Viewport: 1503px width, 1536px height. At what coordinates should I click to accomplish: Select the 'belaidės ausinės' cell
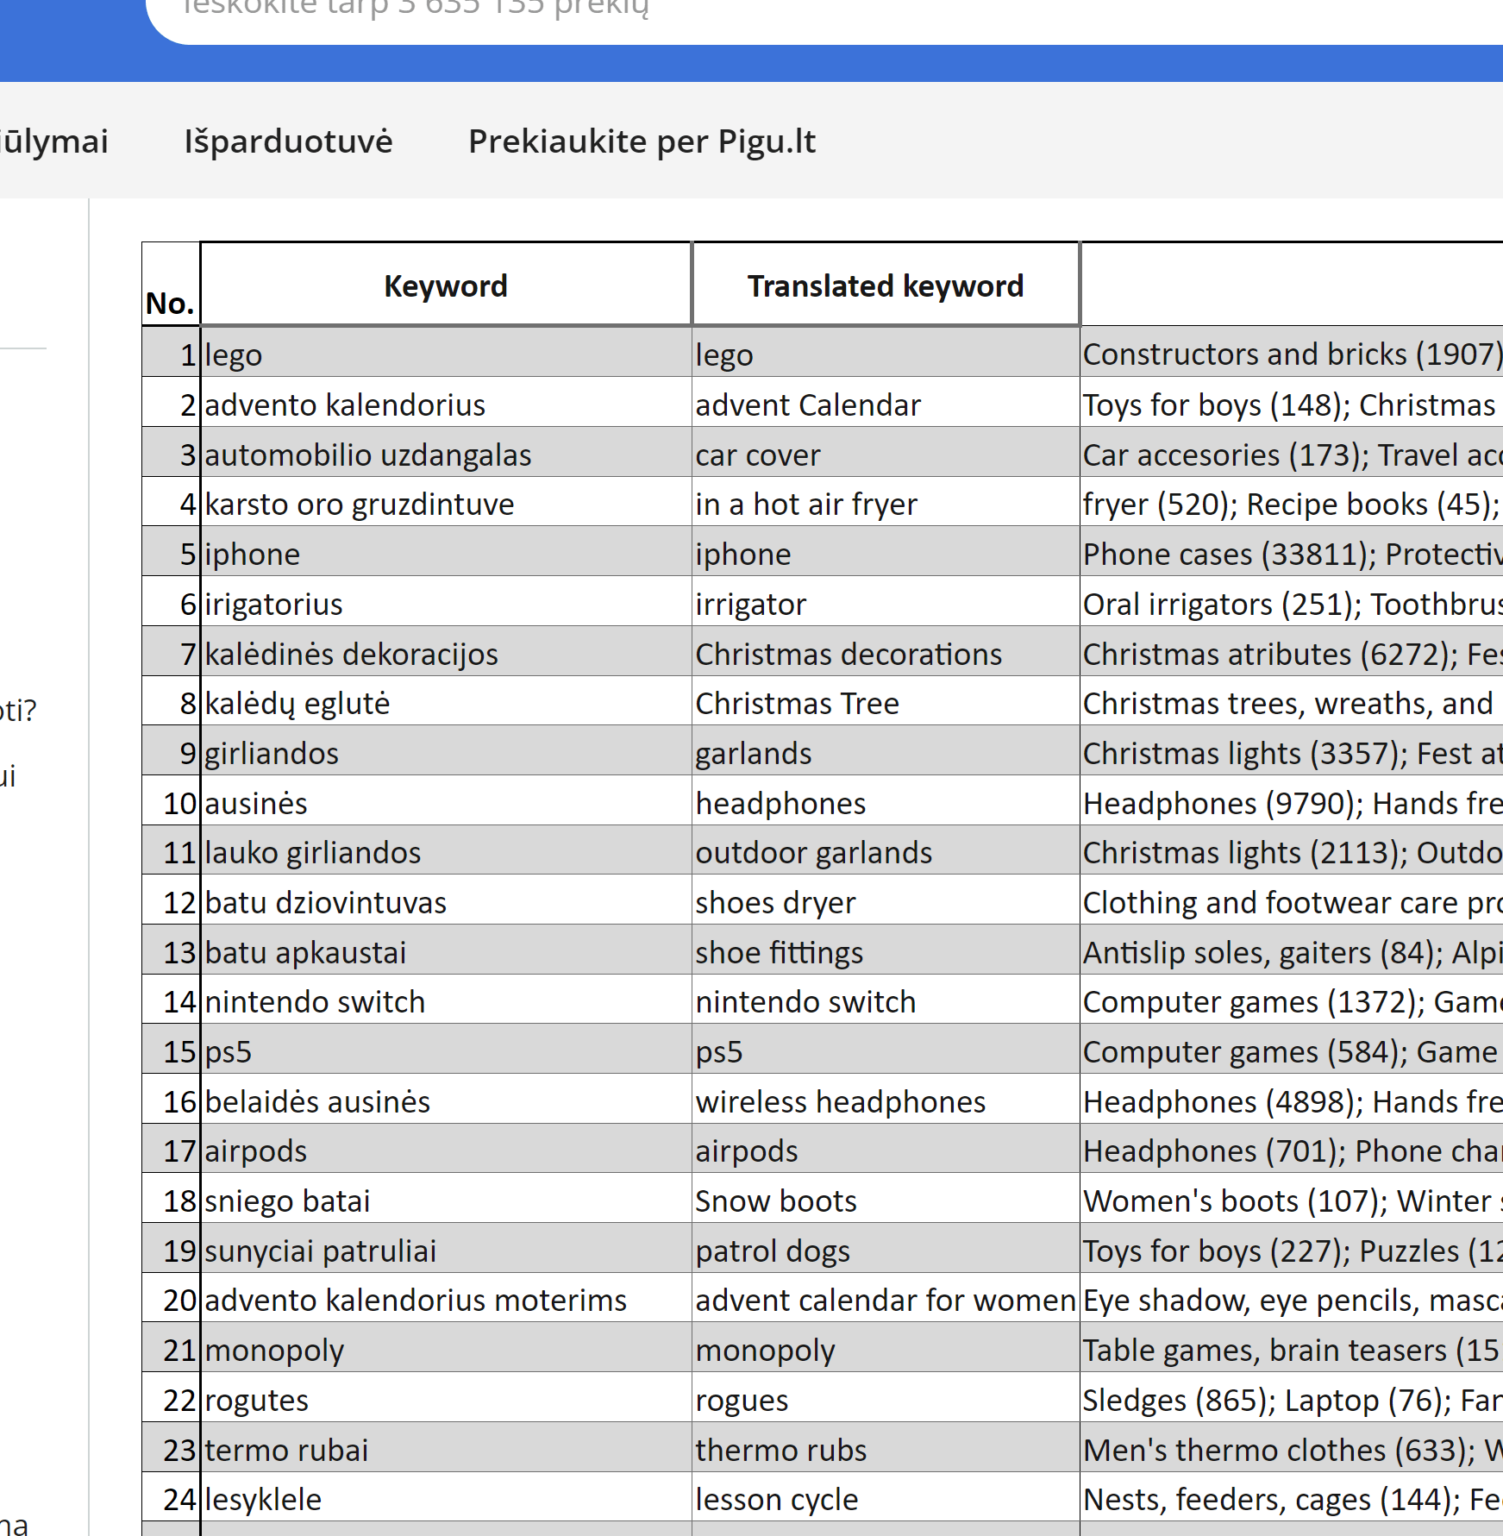446,1099
